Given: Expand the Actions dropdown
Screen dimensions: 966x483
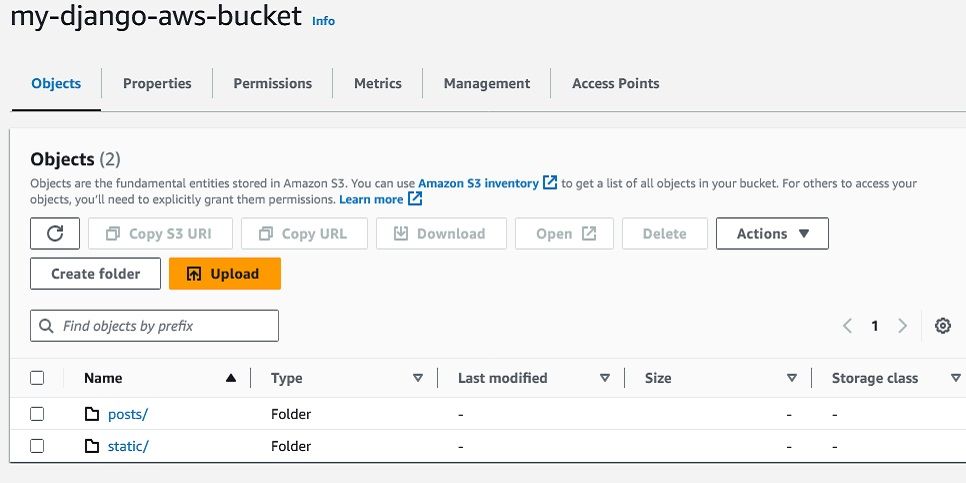Looking at the screenshot, I should point(772,234).
